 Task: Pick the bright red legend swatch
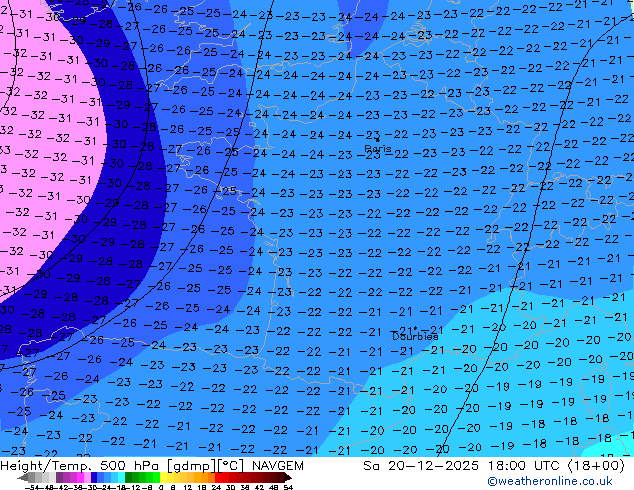click(x=218, y=477)
